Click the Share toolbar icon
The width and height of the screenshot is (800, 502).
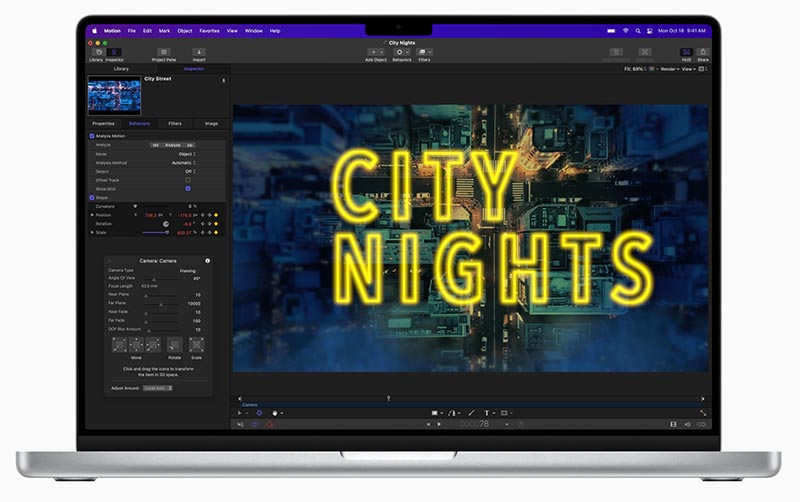point(703,53)
